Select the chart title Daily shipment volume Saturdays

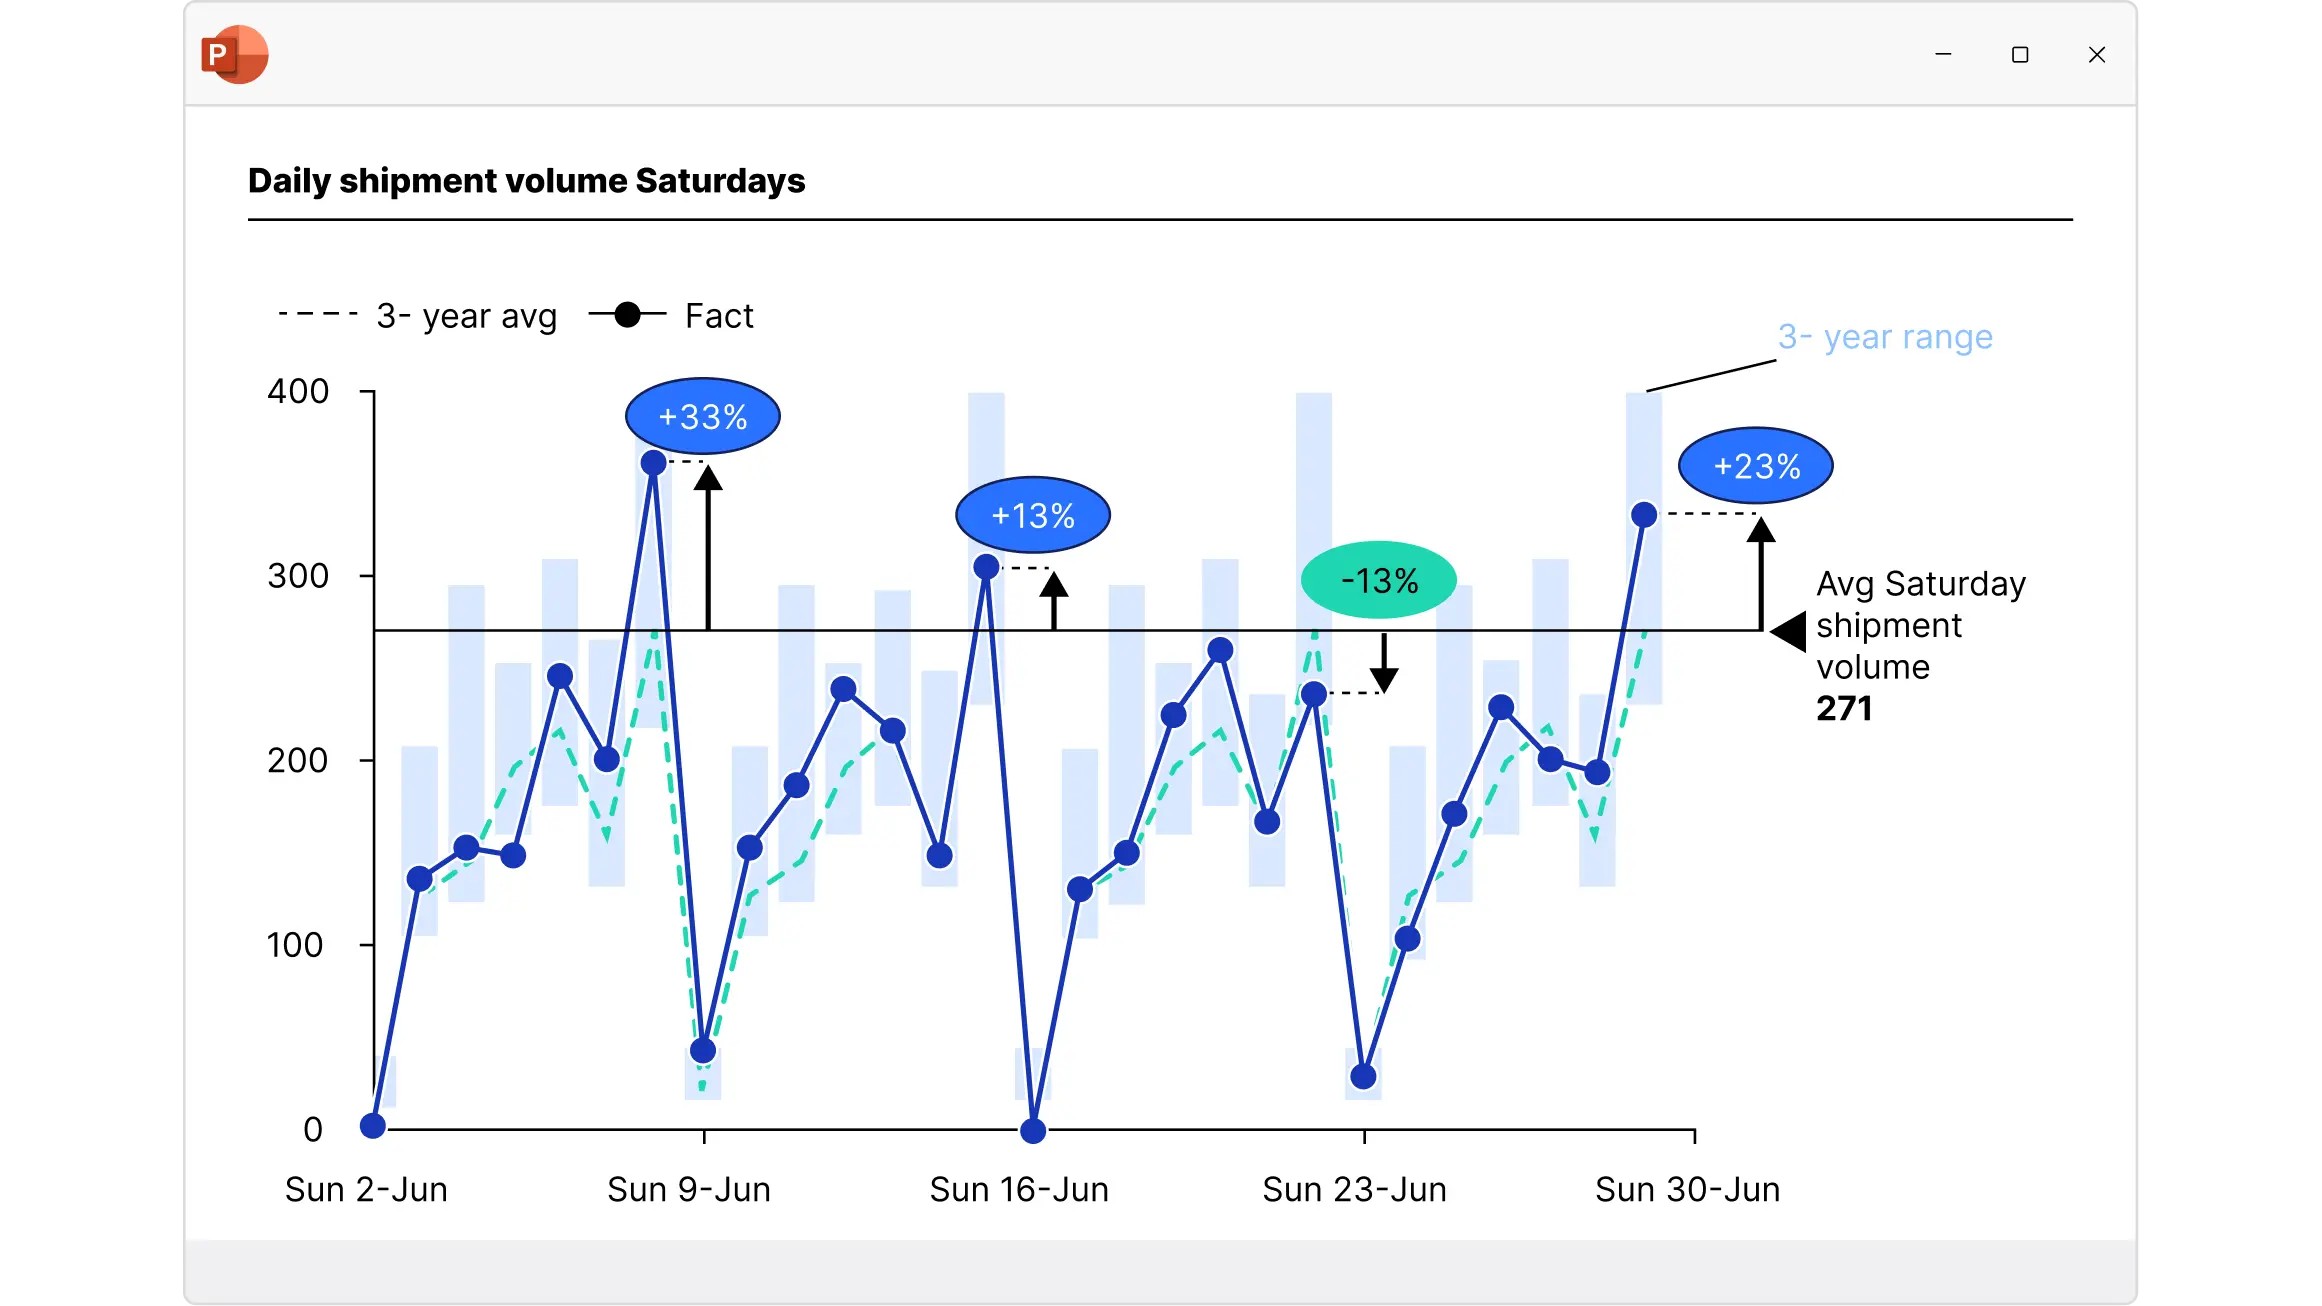(x=526, y=181)
